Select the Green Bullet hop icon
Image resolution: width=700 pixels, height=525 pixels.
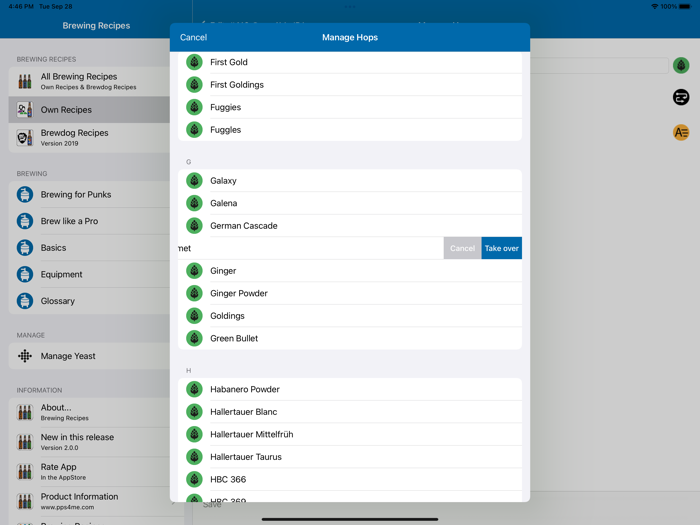pos(194,338)
